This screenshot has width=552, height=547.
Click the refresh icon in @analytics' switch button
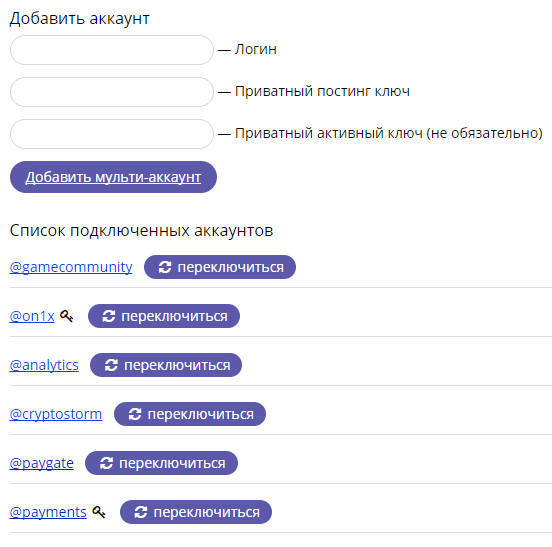coord(111,365)
